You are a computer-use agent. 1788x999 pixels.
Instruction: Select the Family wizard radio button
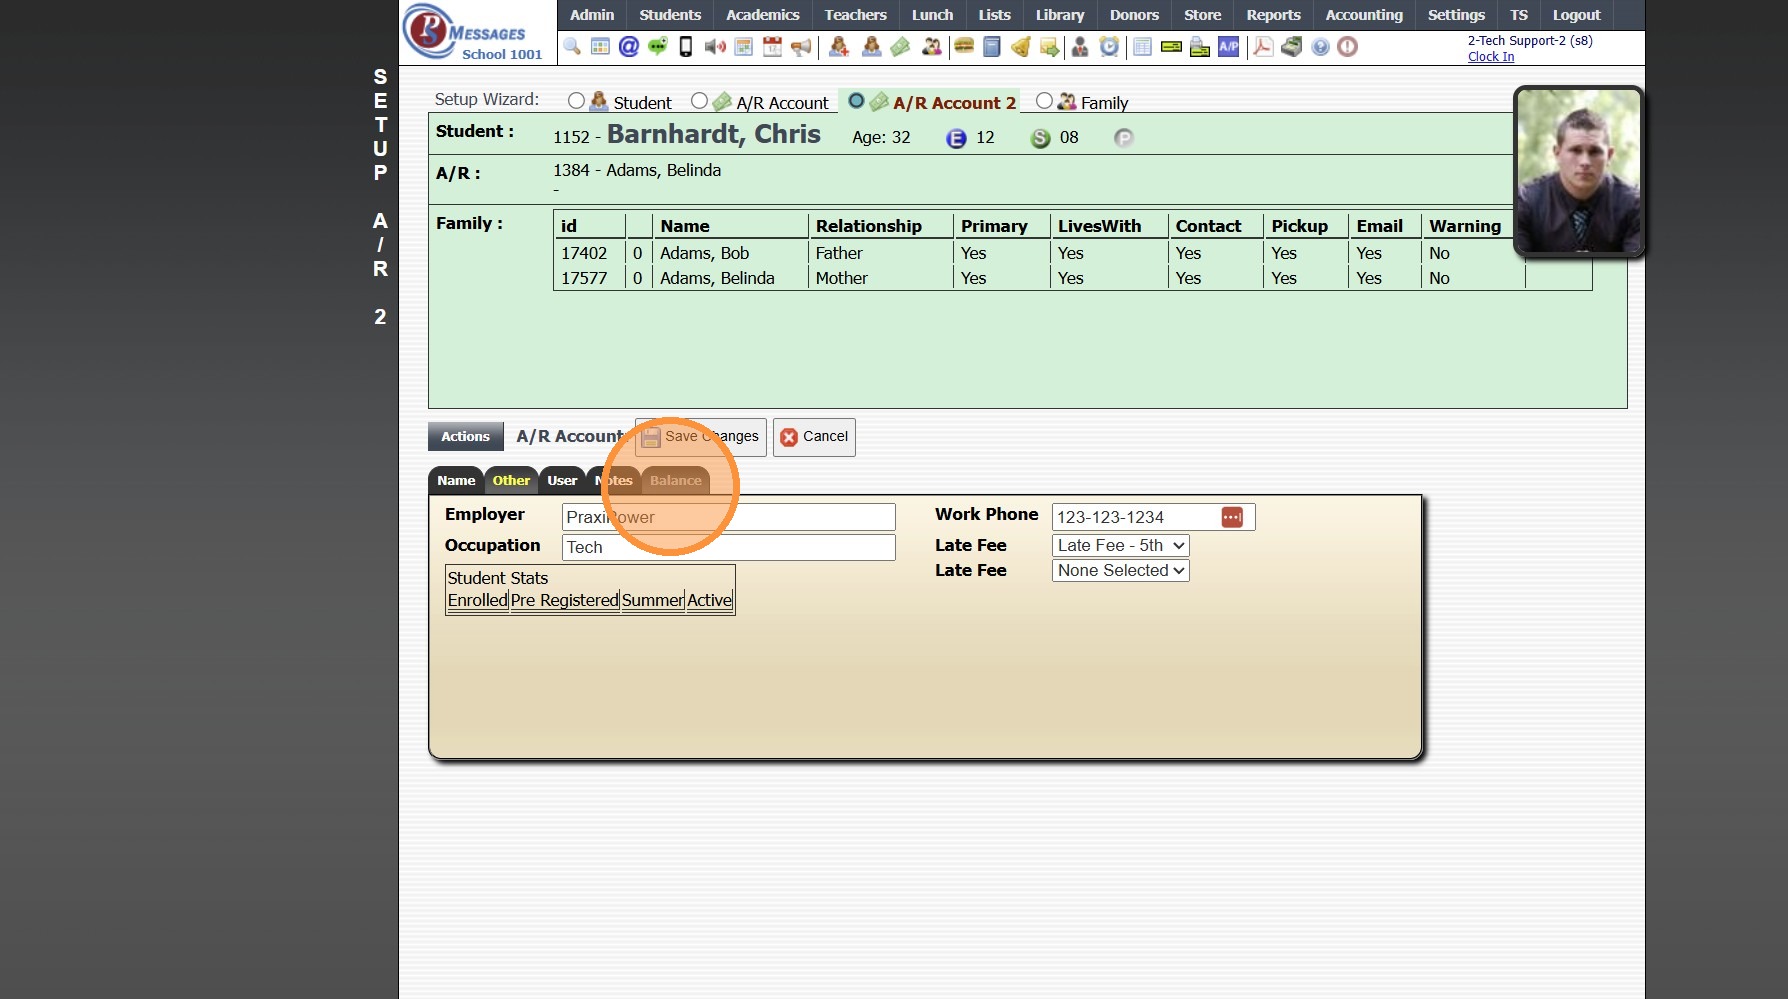coord(1044,101)
